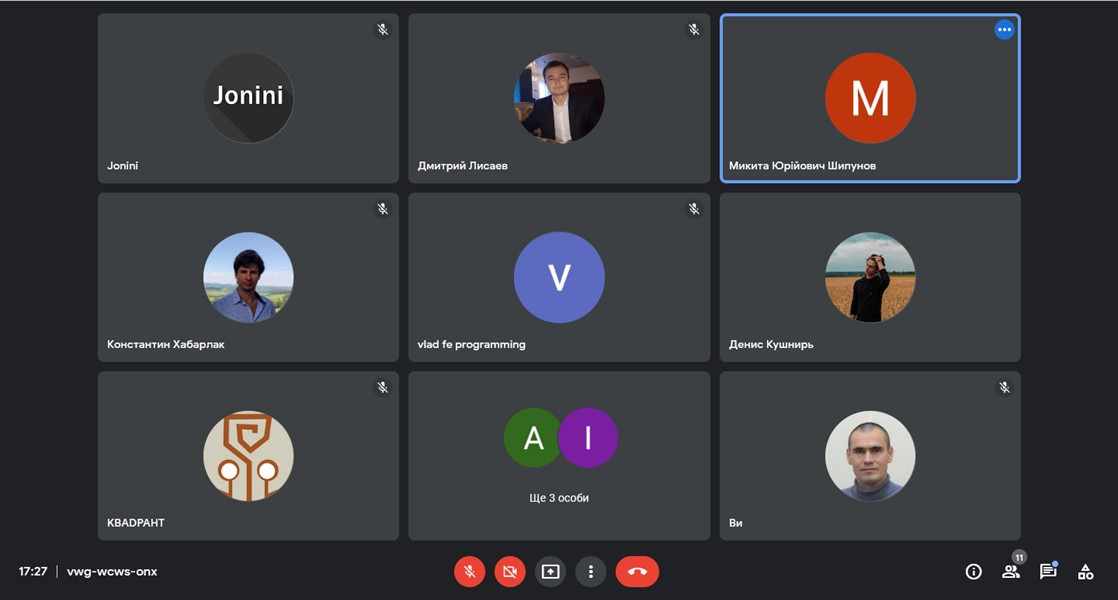Screen dimensions: 1118x600
Task: Toggle the red microphone mute button
Action: click(469, 571)
